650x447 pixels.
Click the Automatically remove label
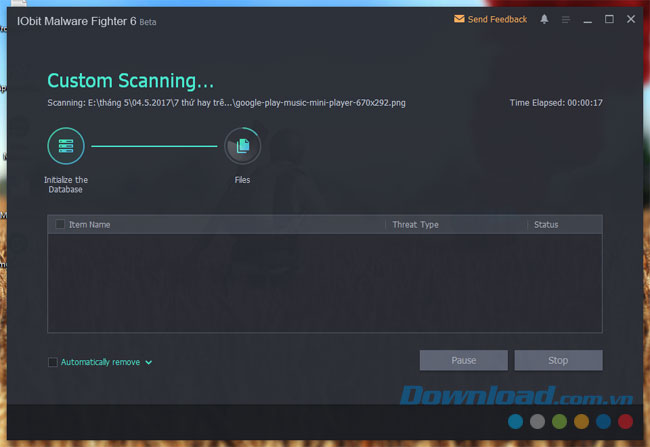pyautogui.click(x=100, y=362)
